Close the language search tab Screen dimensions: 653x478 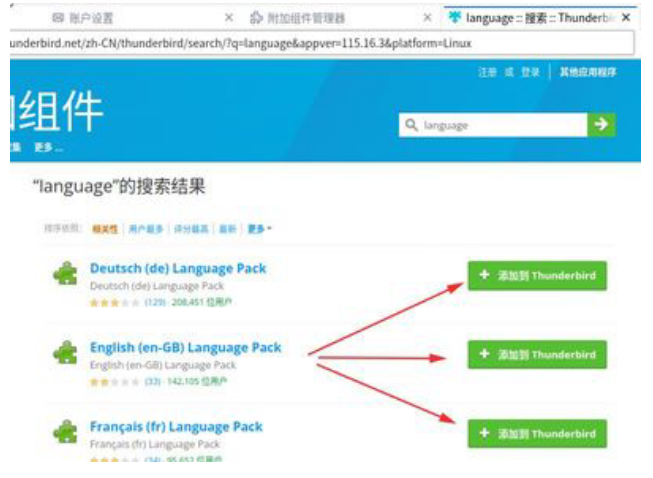pos(626,17)
